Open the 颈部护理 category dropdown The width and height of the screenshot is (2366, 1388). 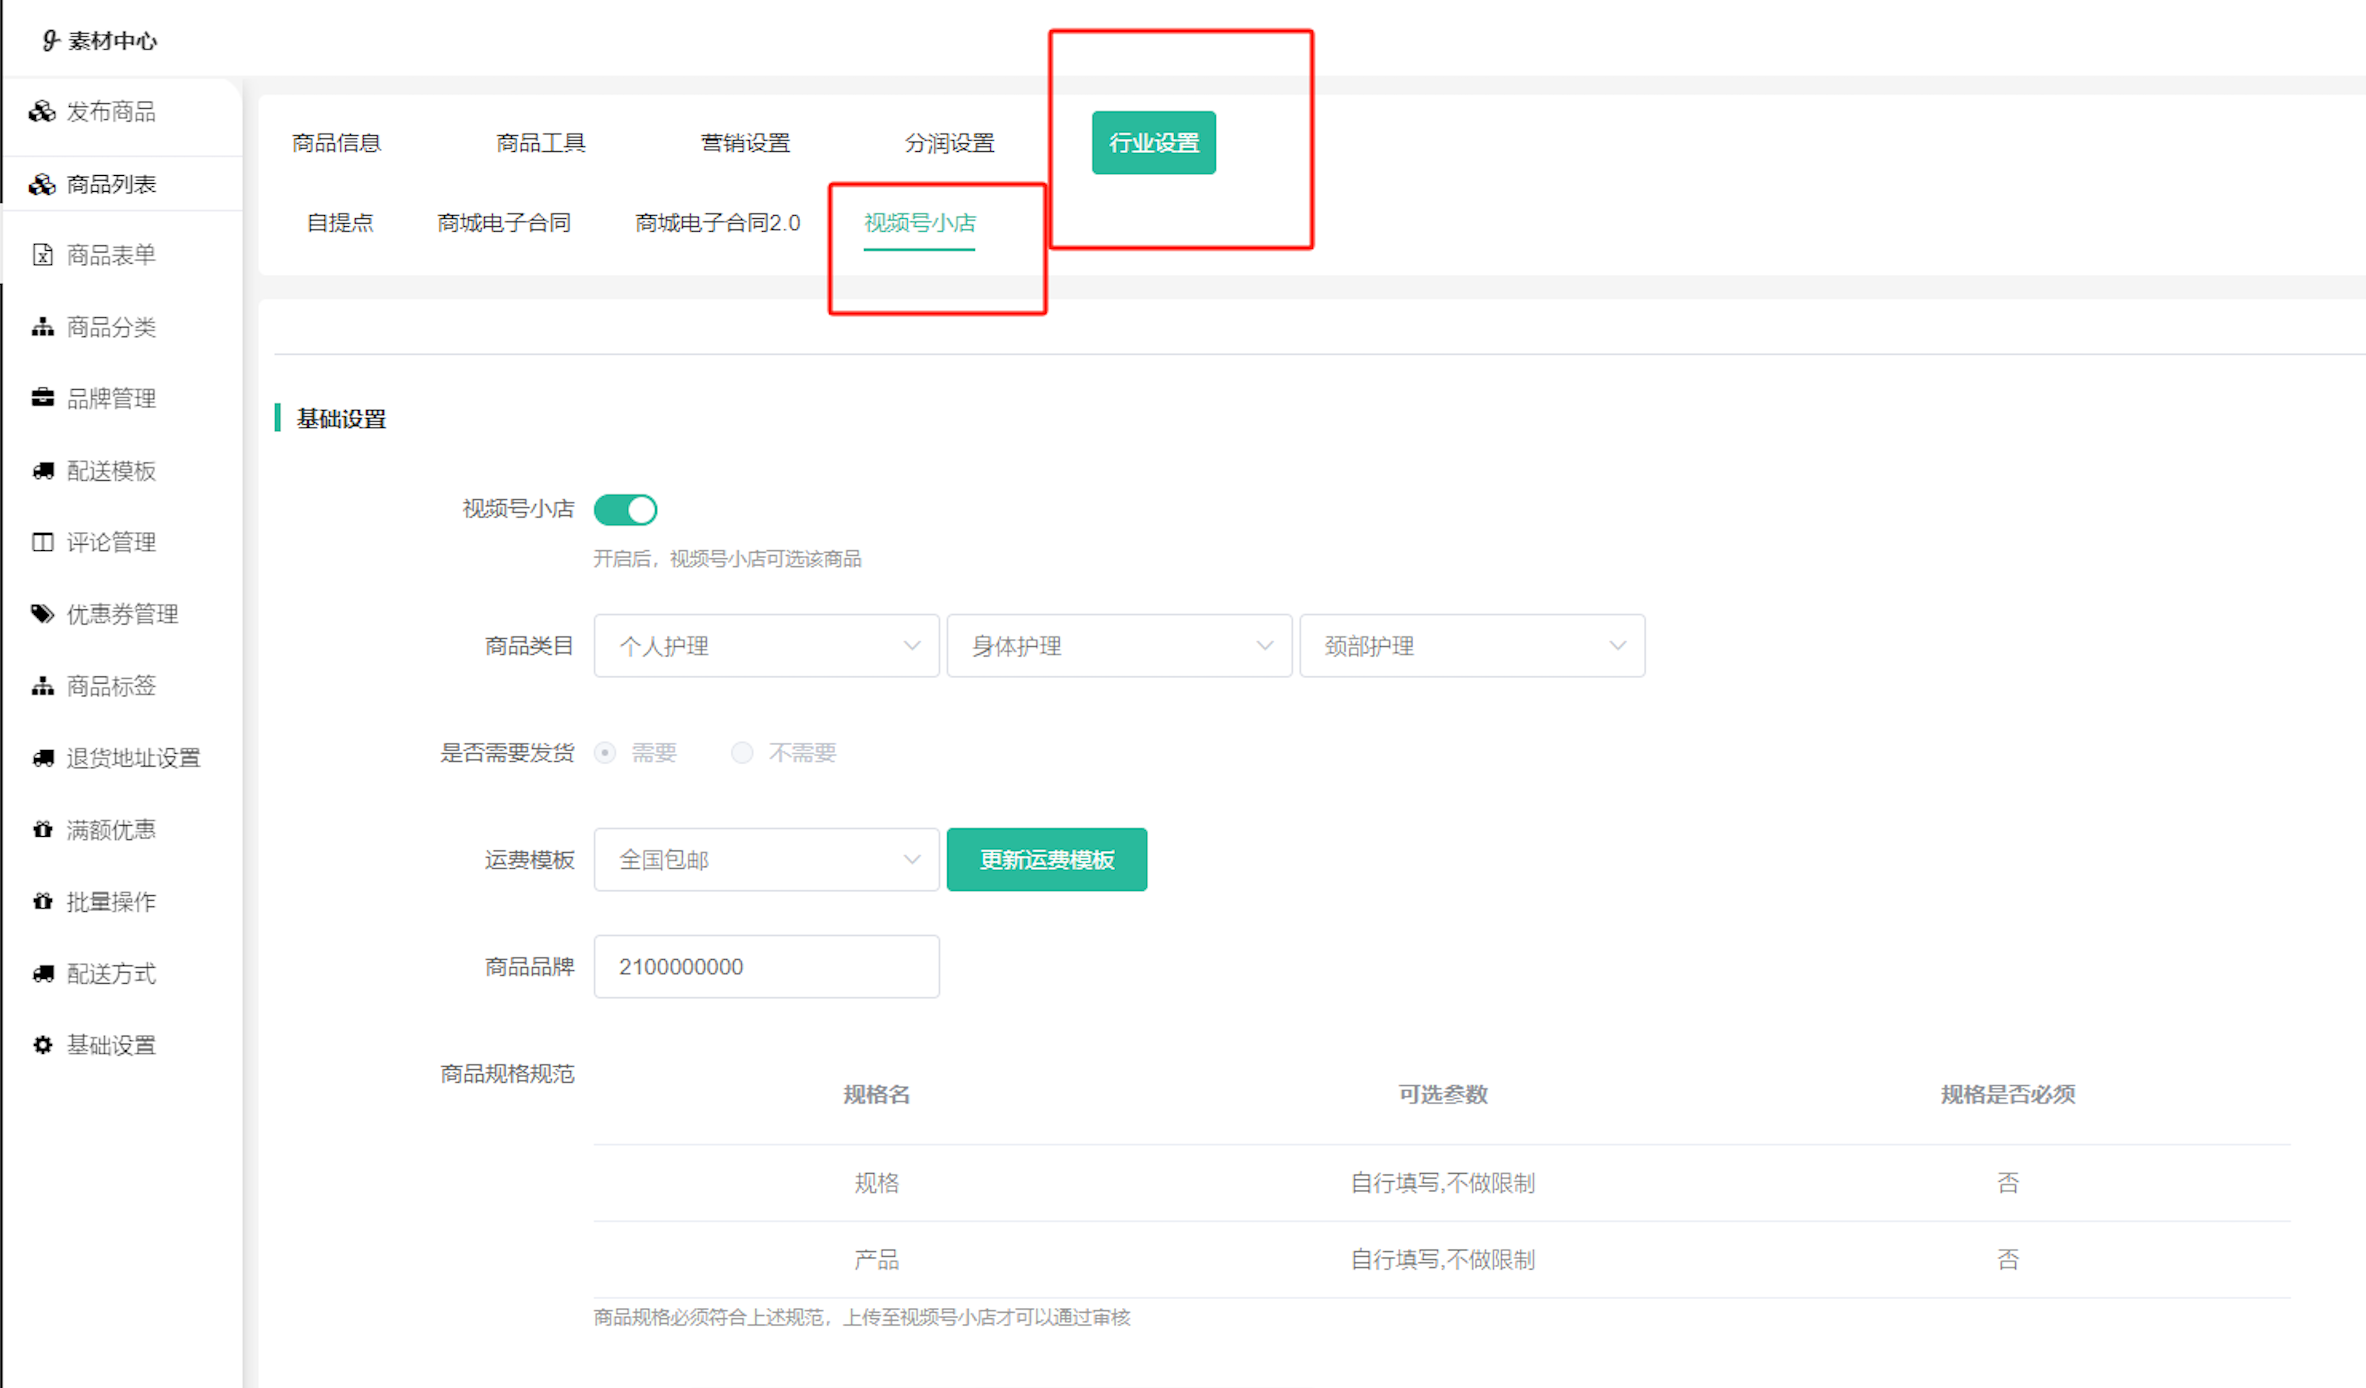click(1472, 646)
